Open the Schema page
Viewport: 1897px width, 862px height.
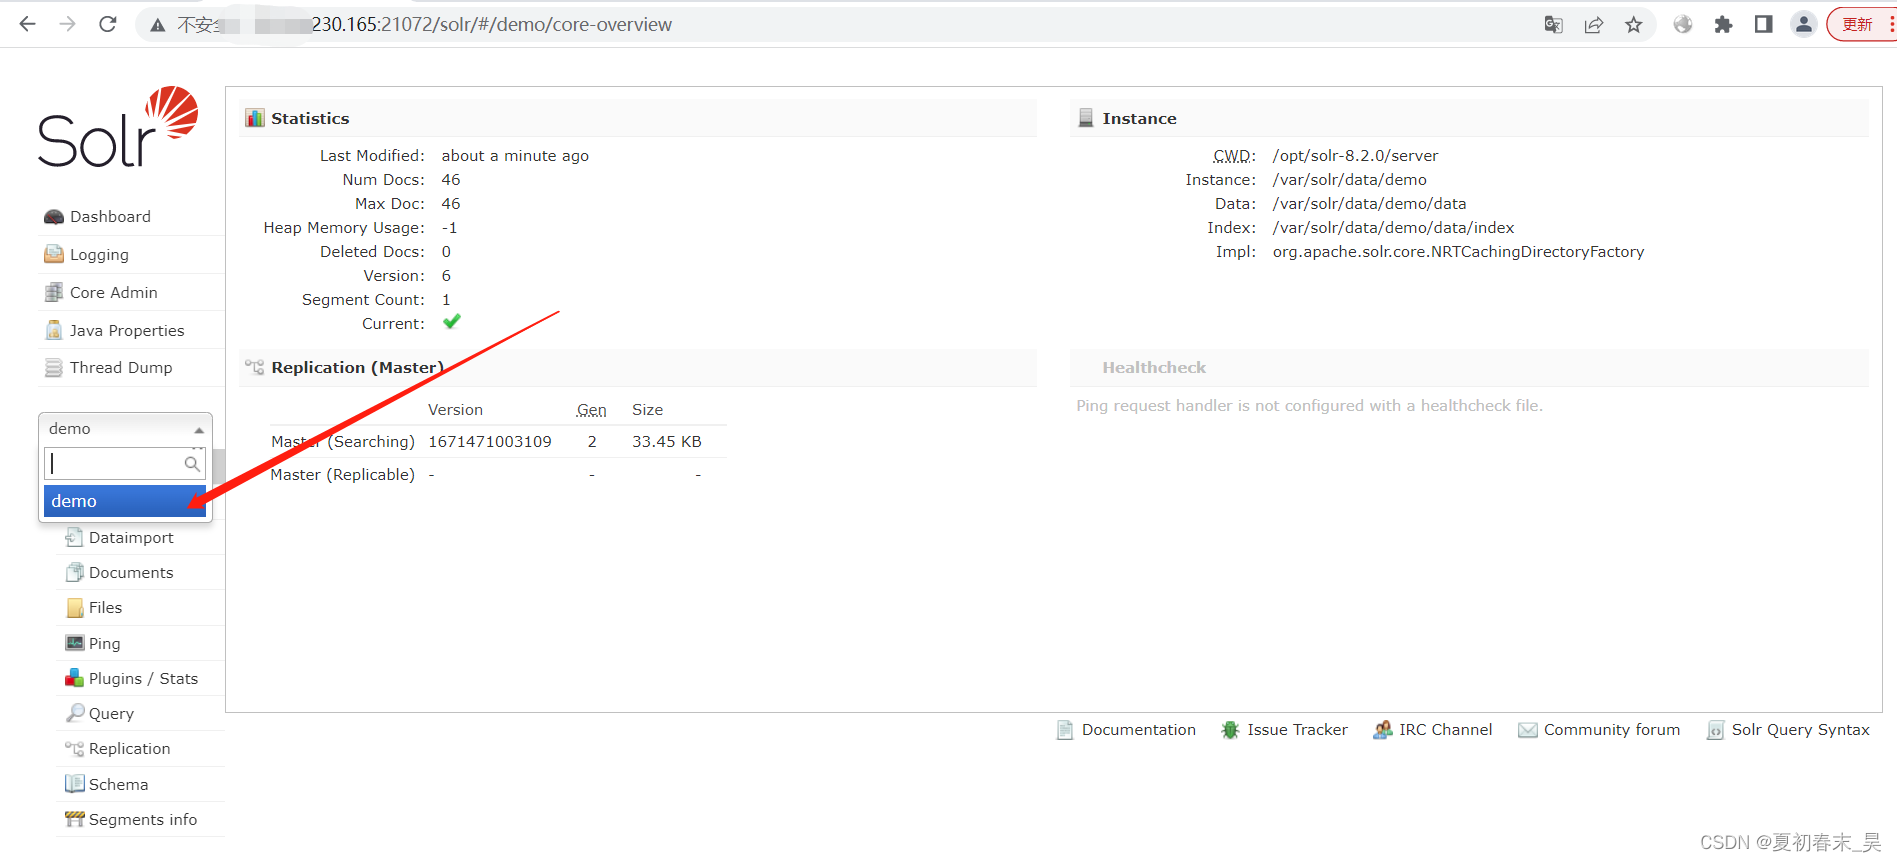coord(118,785)
